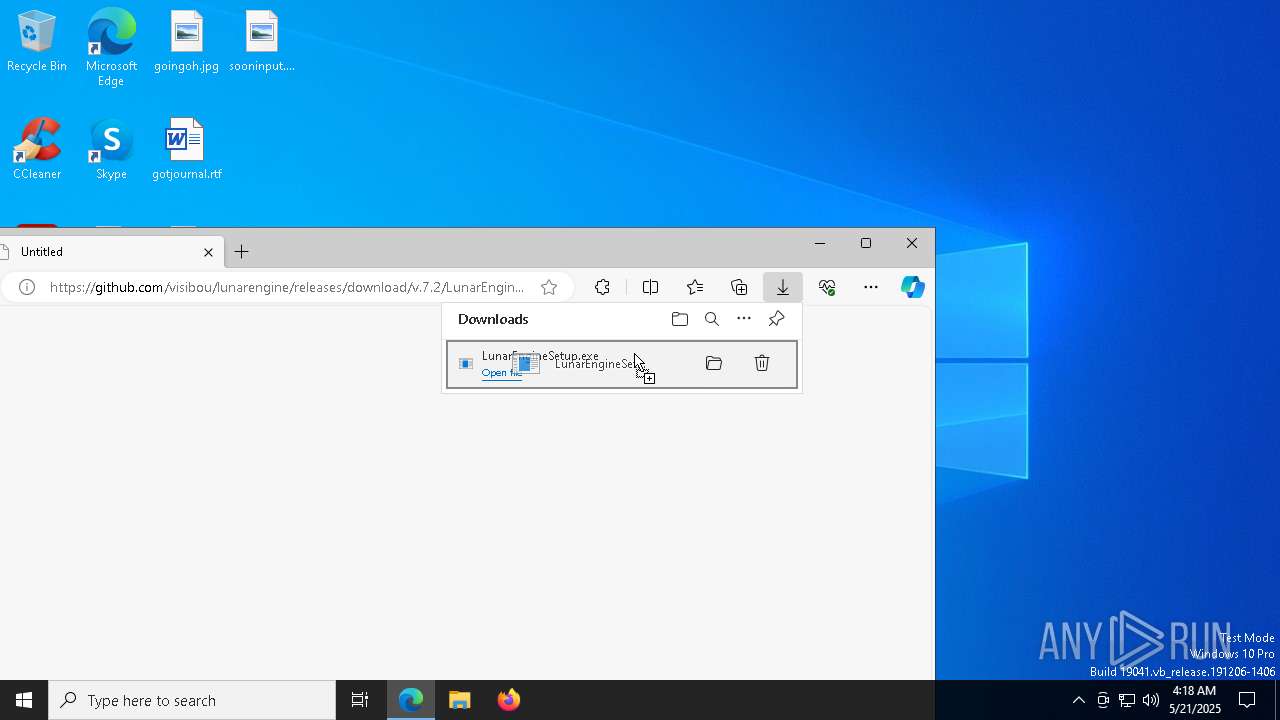This screenshot has width=1280, height=720.
Task: View site information icon in address bar
Action: (27, 287)
